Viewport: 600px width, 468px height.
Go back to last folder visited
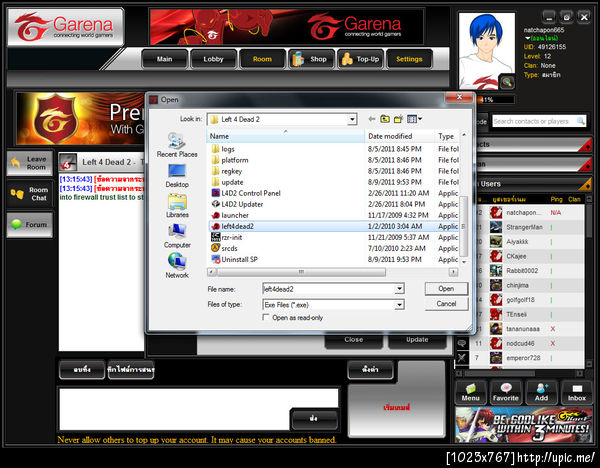(x=372, y=119)
